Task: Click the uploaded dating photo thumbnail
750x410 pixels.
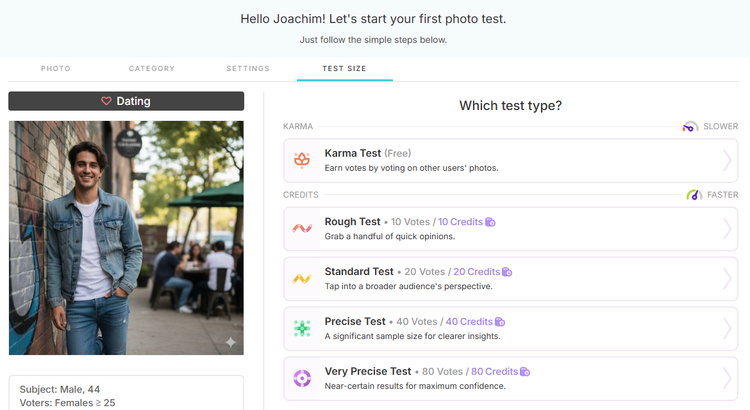Action: [126, 238]
